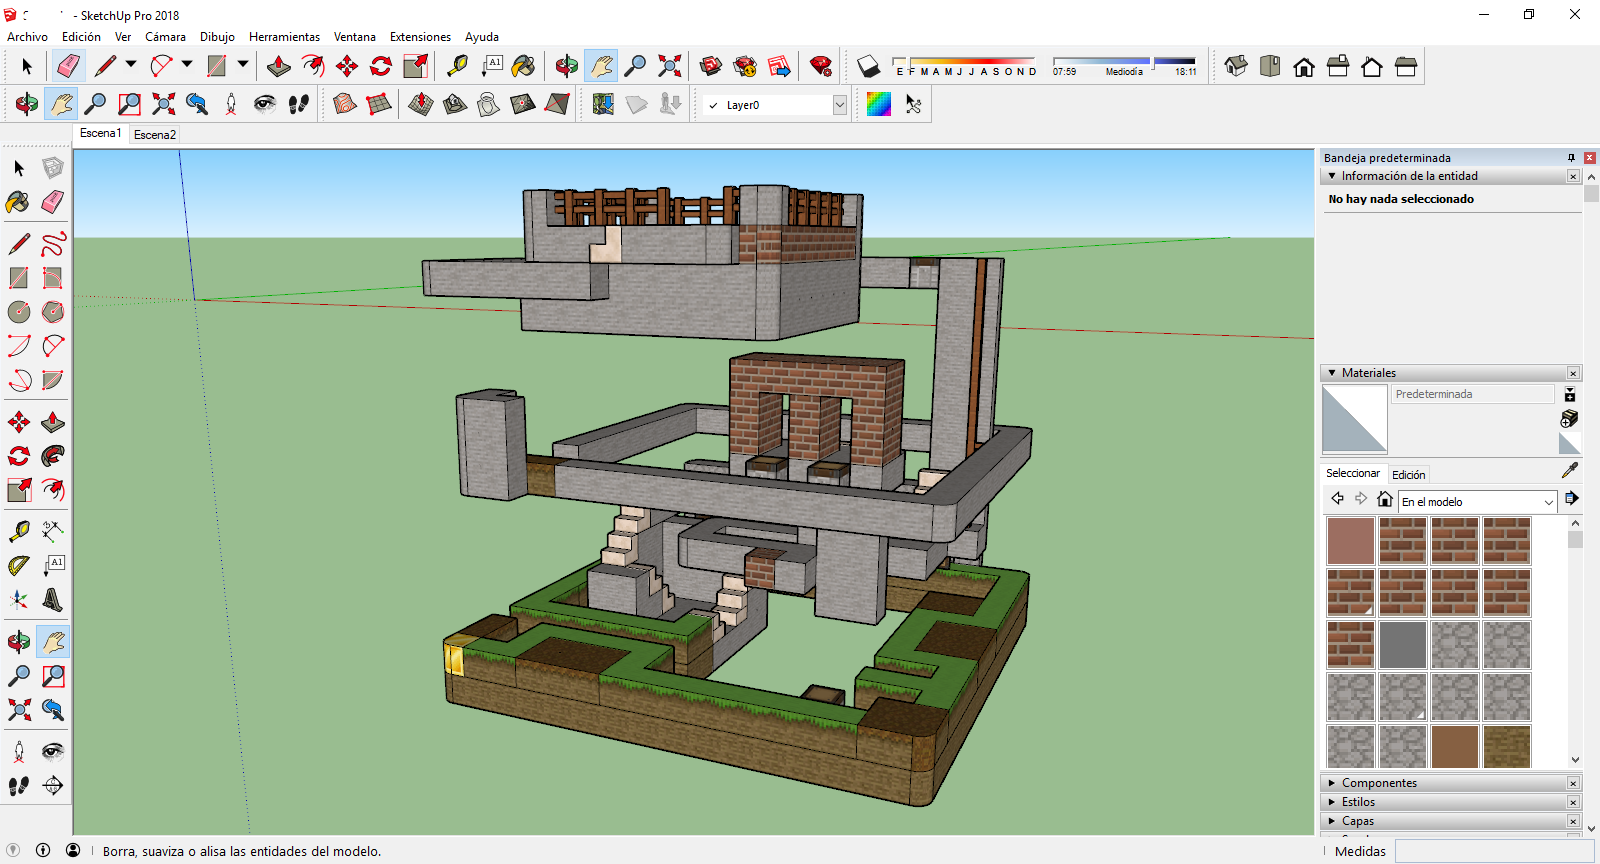Show the secondary selection pane in Materials
This screenshot has width=1600, height=864.
pyautogui.click(x=1570, y=395)
